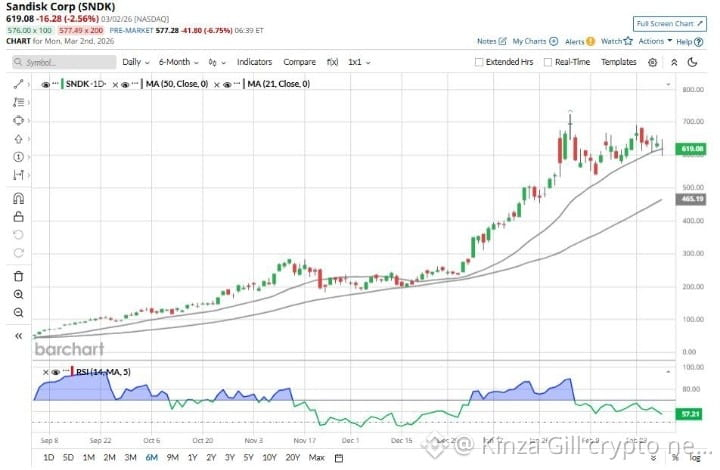
Task: Open the Actions dropdown menu
Action: 655,41
